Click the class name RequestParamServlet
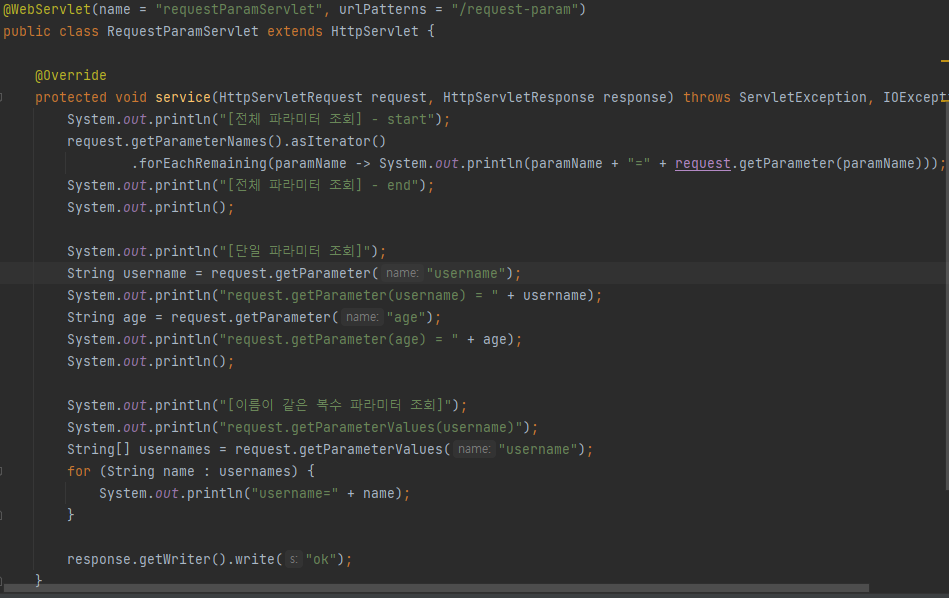Viewport: 949px width, 598px height. 183,31
